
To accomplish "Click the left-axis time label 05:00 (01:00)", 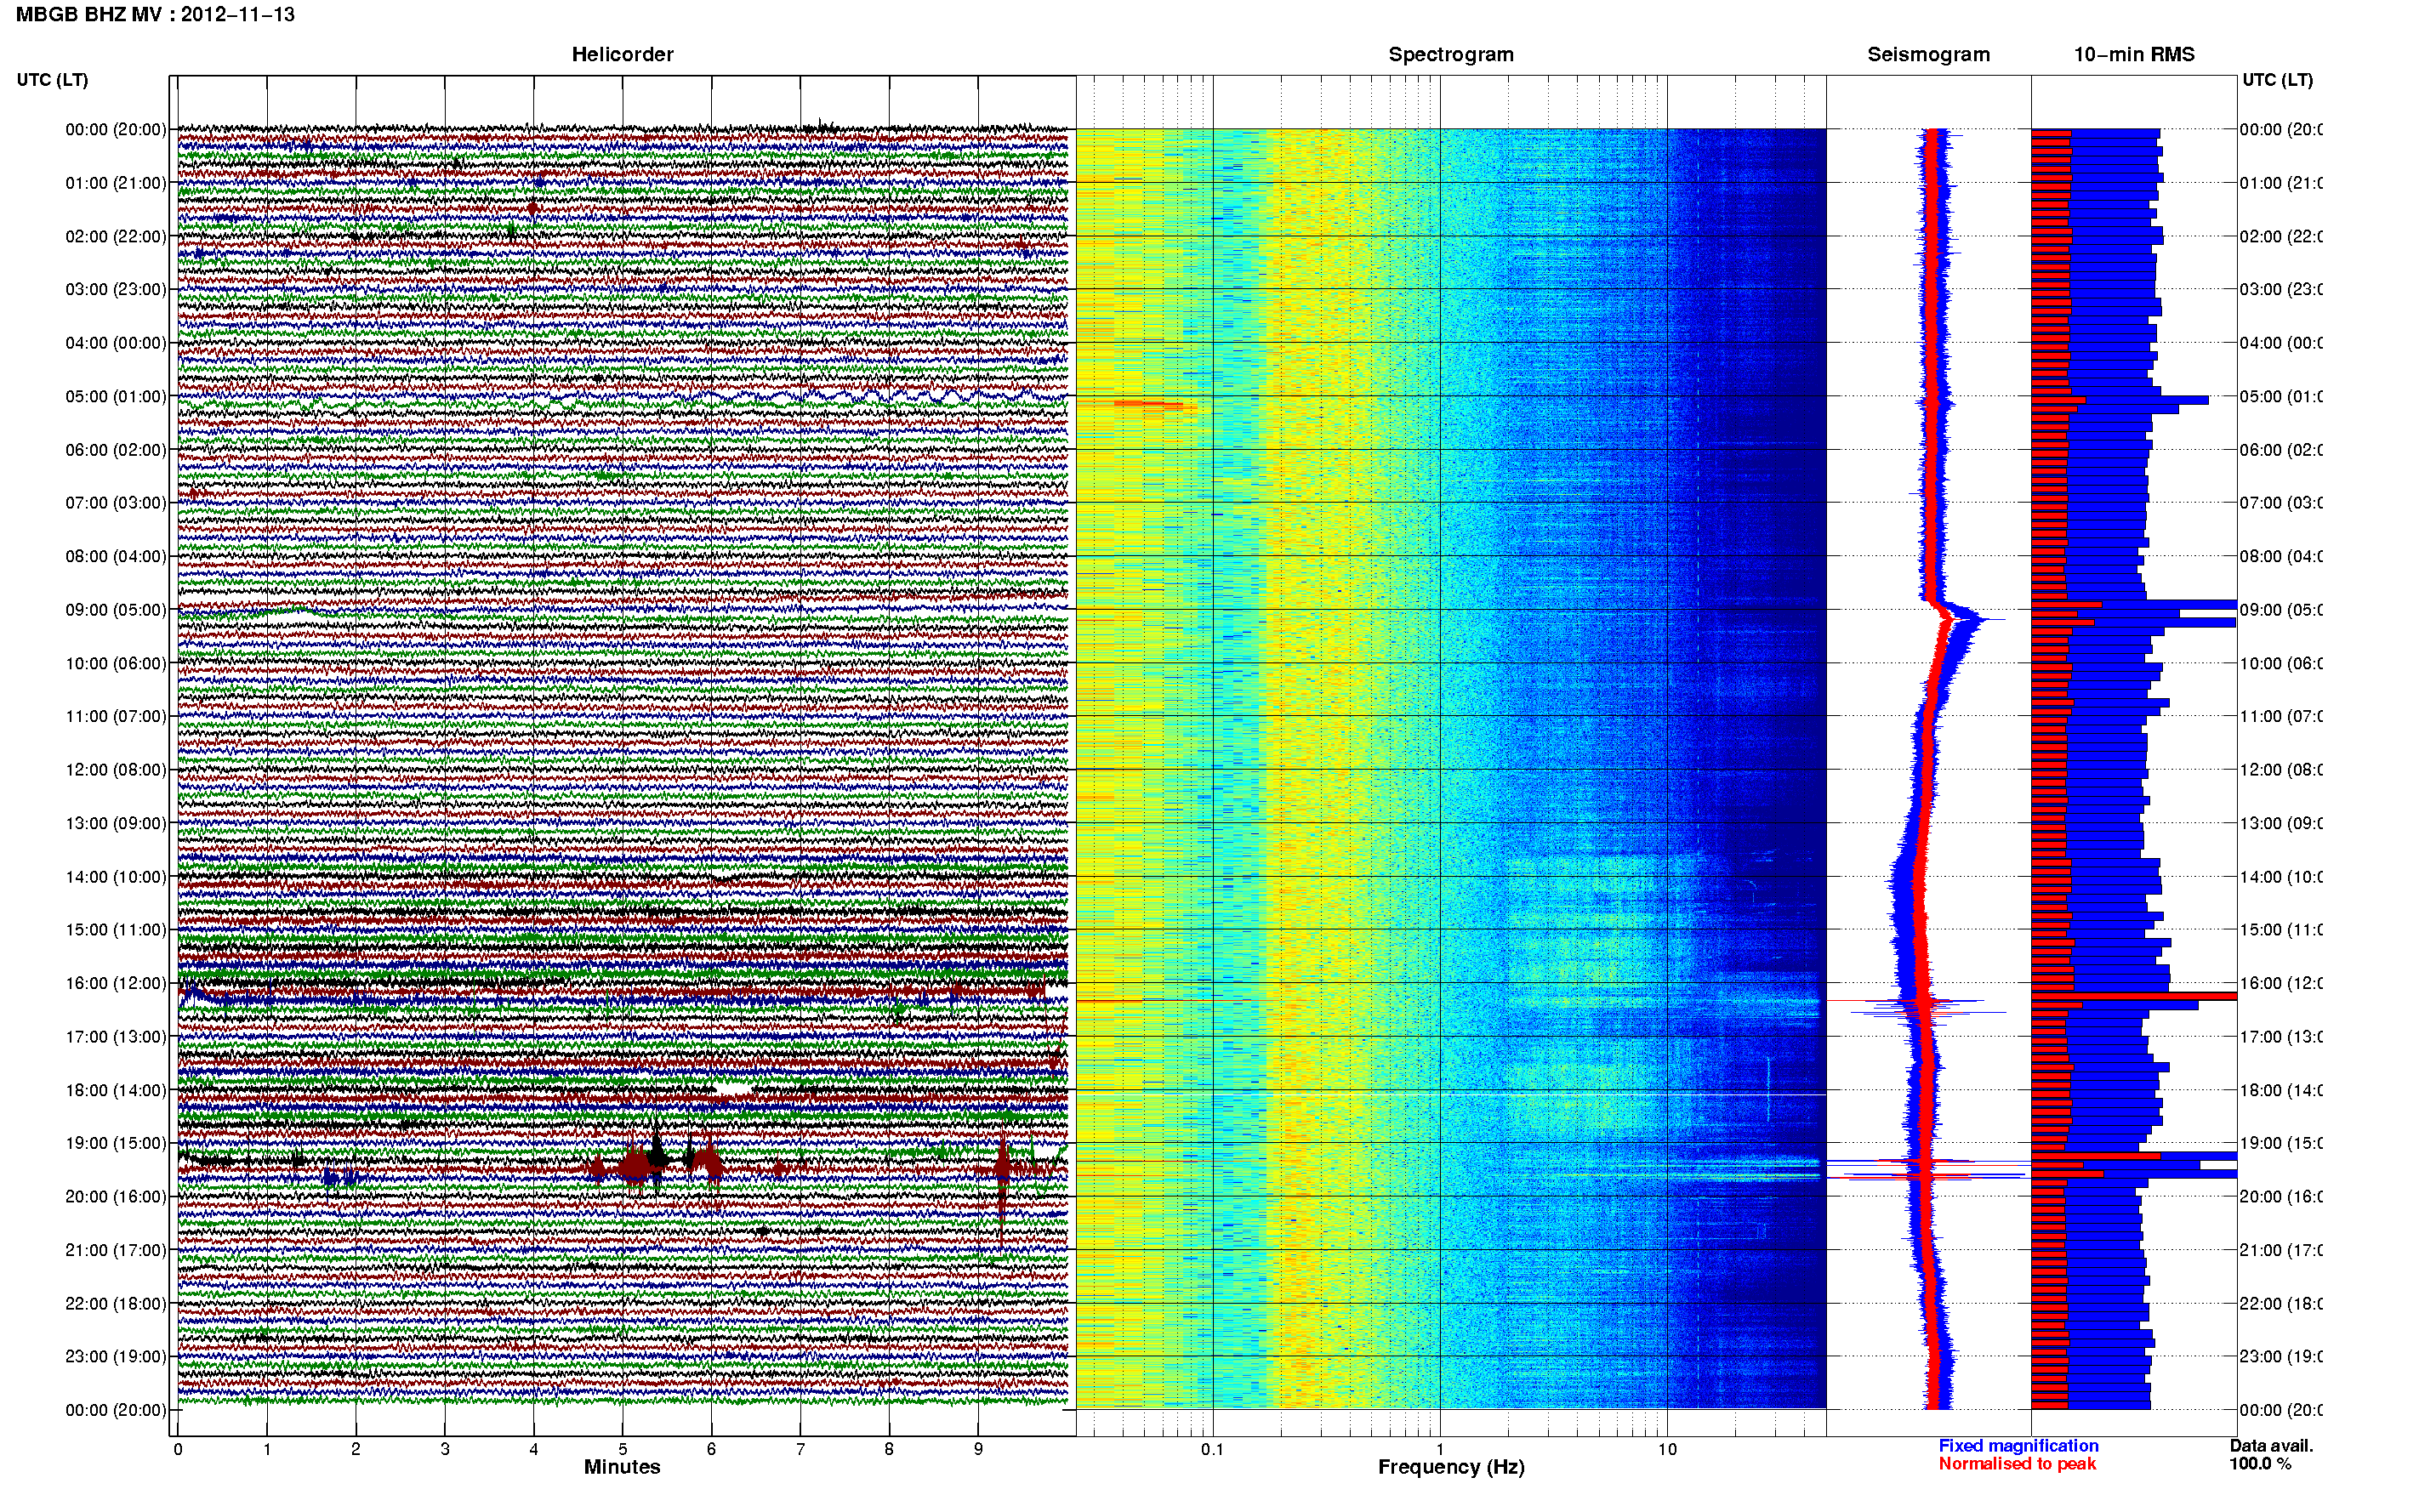I will click(x=116, y=396).
